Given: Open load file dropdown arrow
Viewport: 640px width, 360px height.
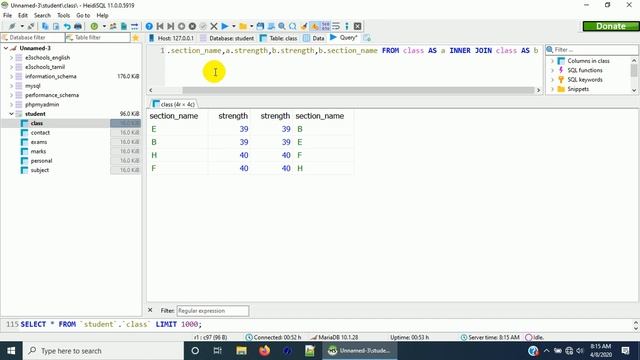Looking at the screenshot, I should [251, 26].
